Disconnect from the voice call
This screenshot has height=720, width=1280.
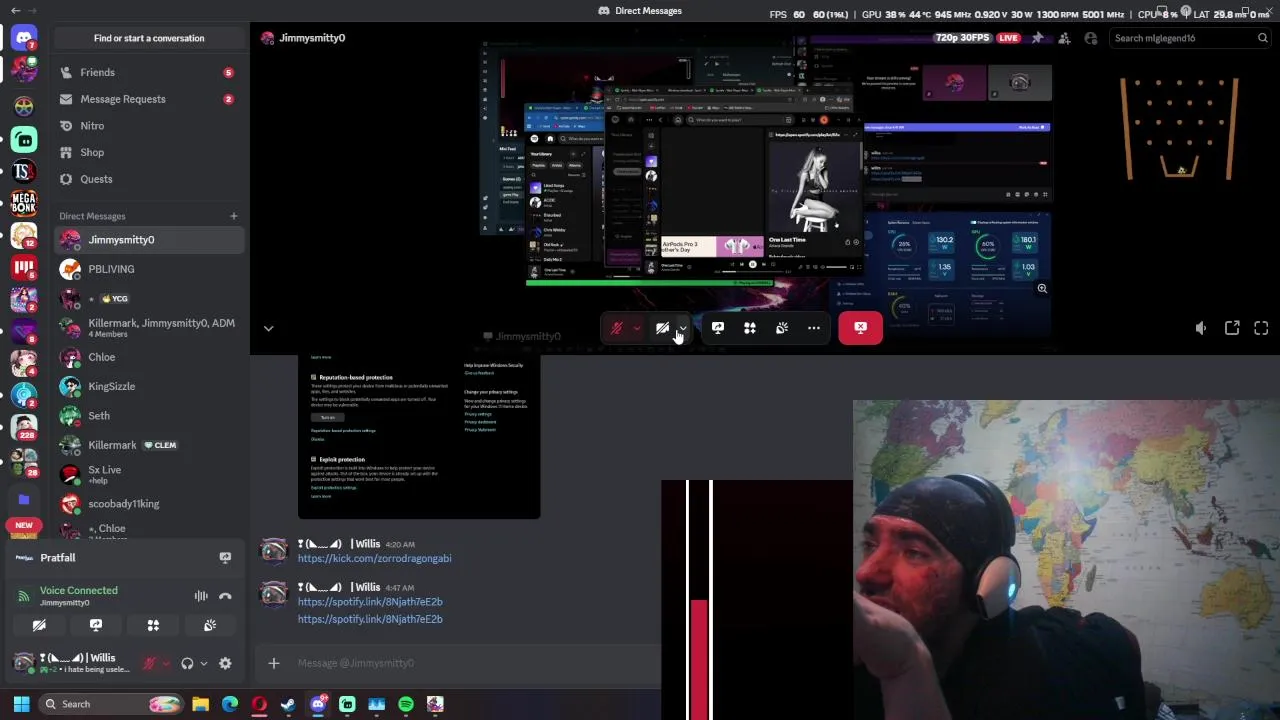pos(225,596)
